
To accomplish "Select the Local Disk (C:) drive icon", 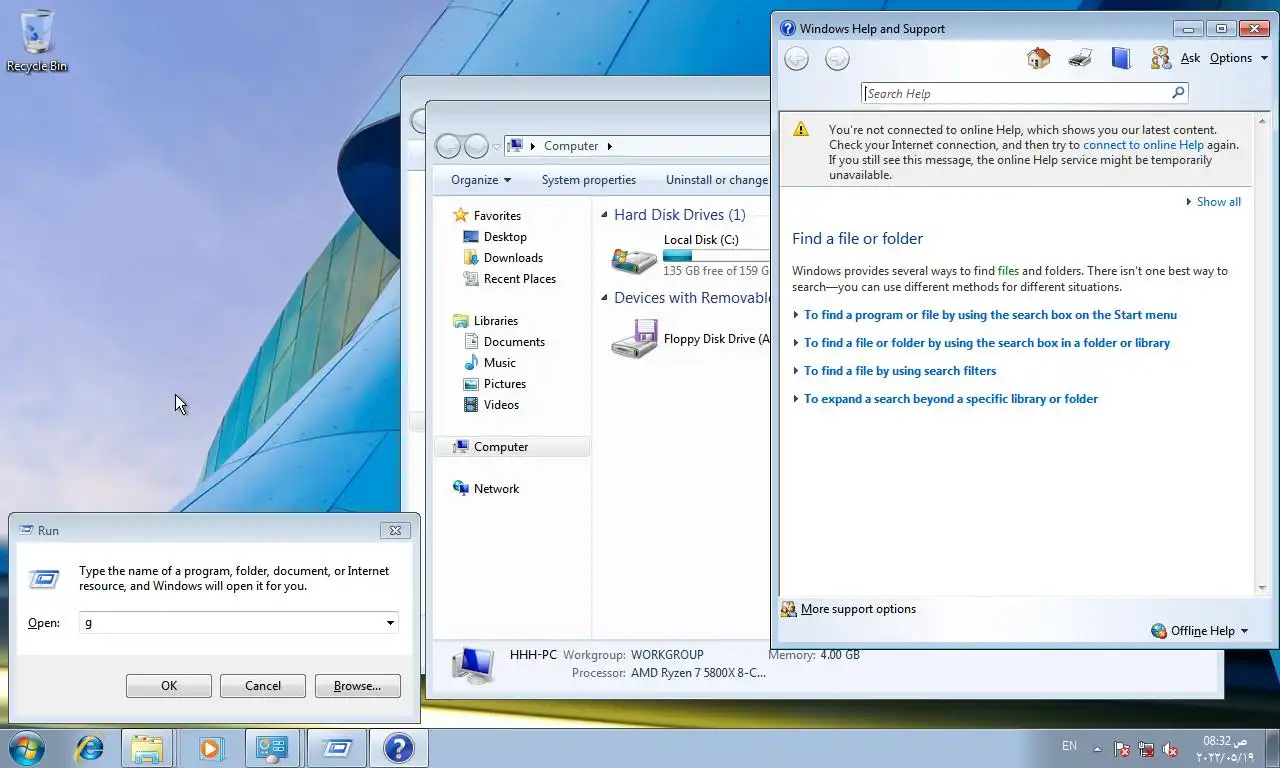I will click(x=634, y=260).
